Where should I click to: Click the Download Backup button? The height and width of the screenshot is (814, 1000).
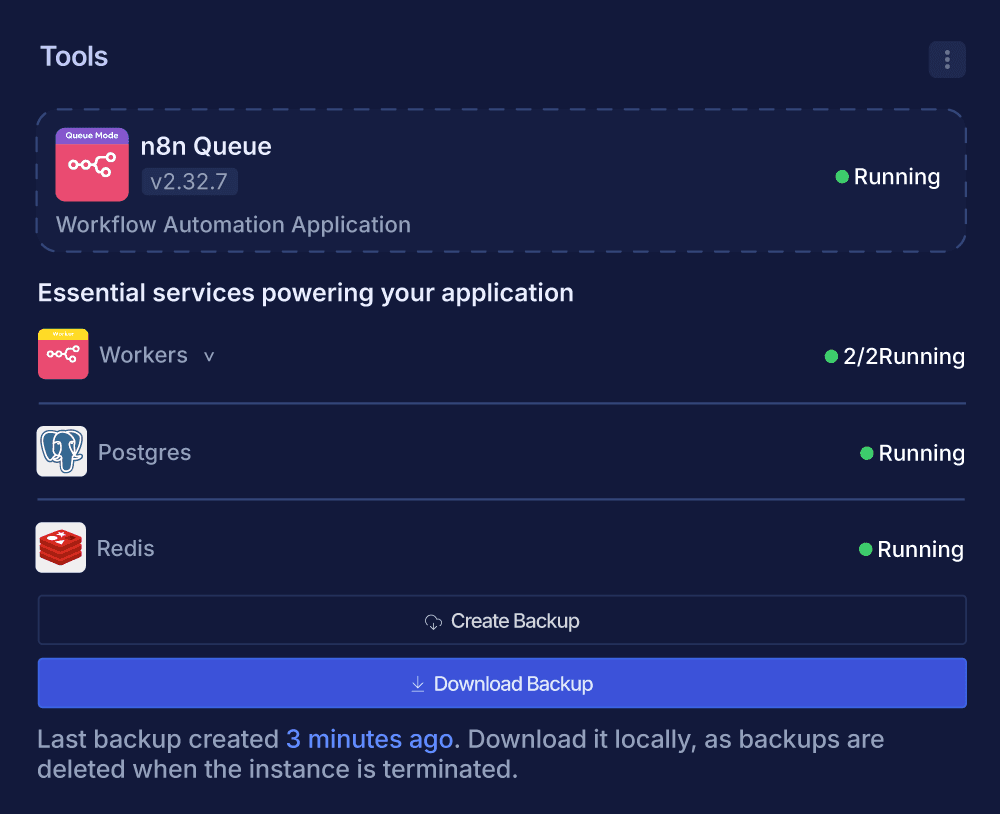tap(502, 683)
